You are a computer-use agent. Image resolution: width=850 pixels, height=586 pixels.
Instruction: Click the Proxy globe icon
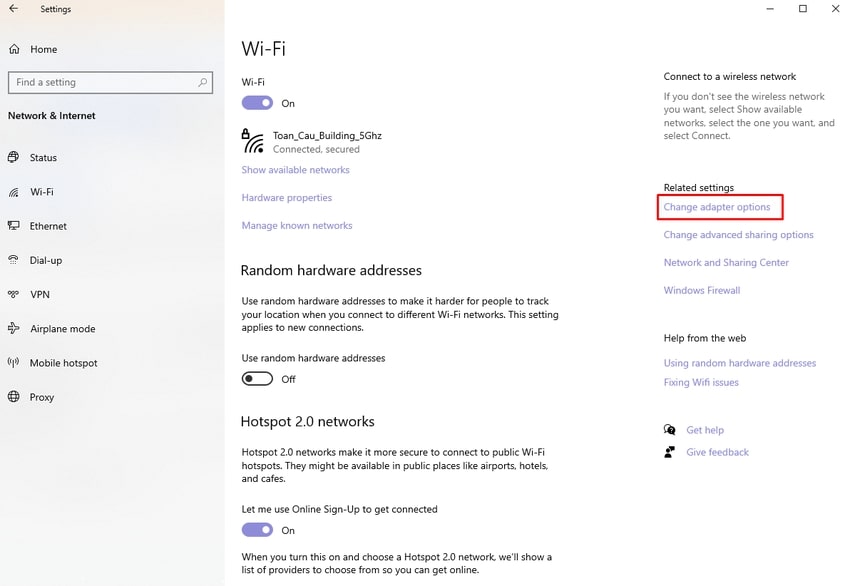(x=14, y=397)
